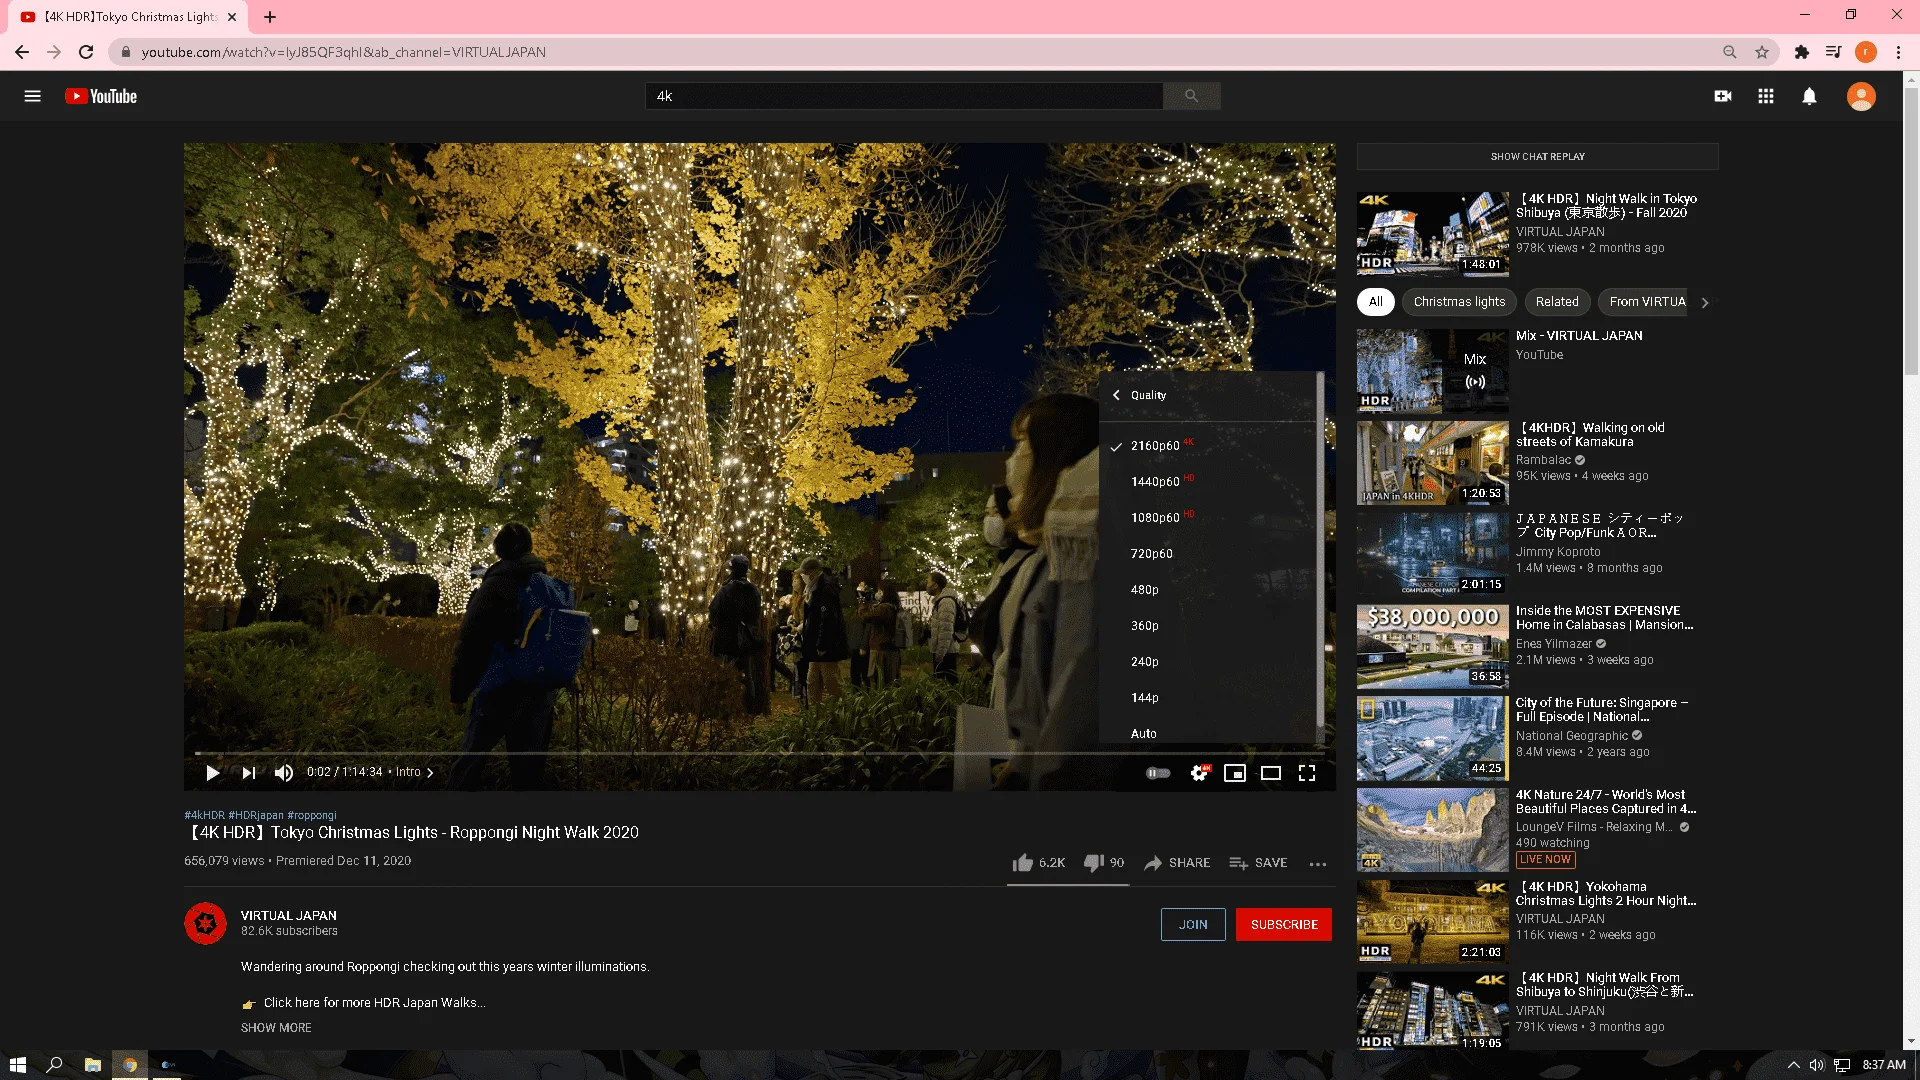Expand the Intro chapter list

[x=415, y=773]
